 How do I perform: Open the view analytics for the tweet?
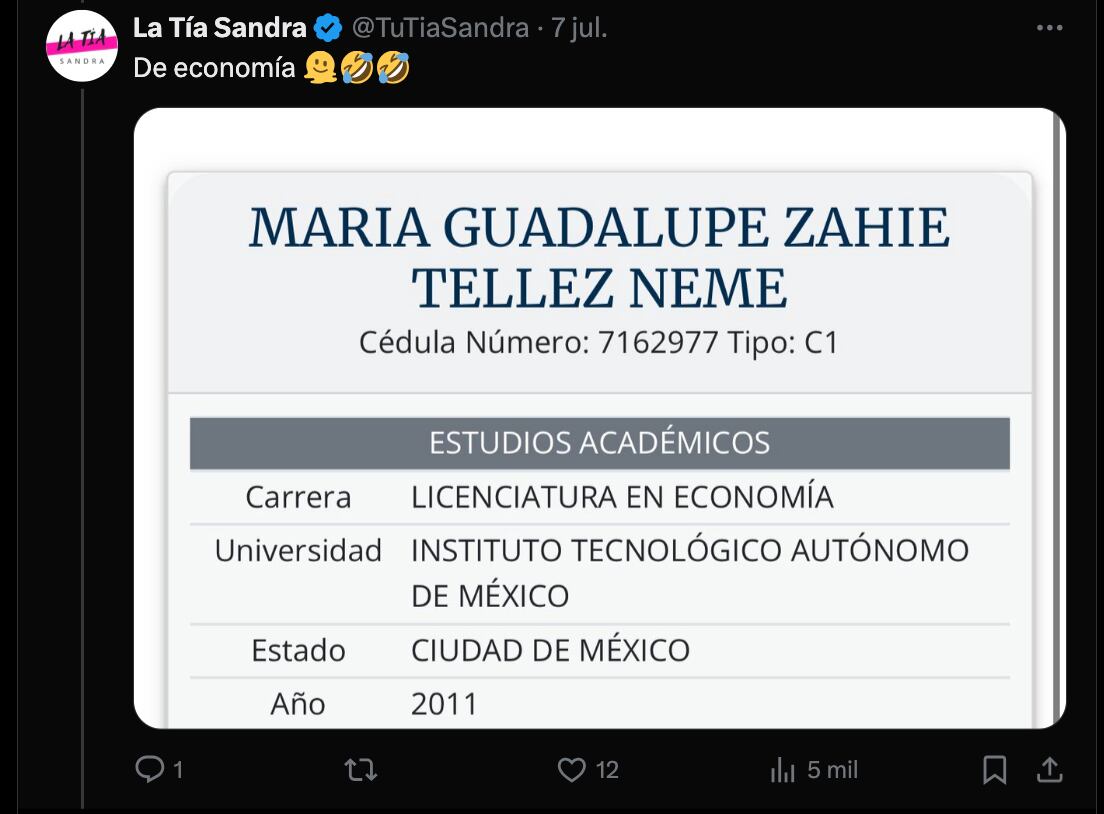(x=785, y=770)
